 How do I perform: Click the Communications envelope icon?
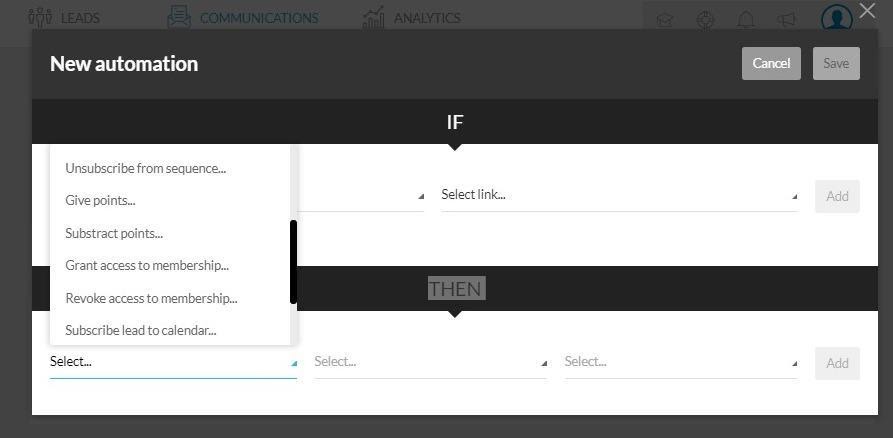[179, 17]
